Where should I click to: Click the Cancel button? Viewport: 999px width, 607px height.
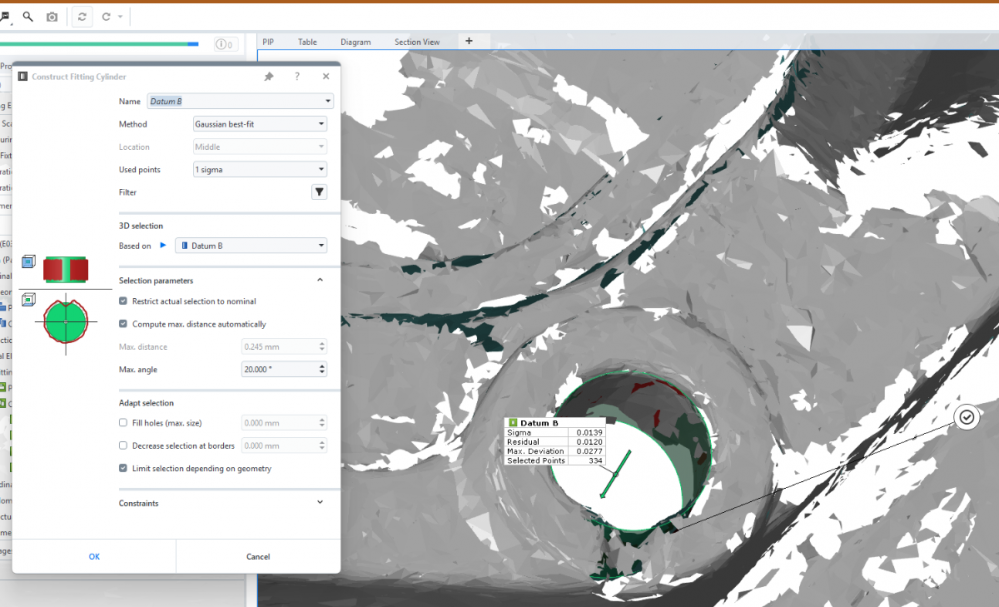pos(258,556)
